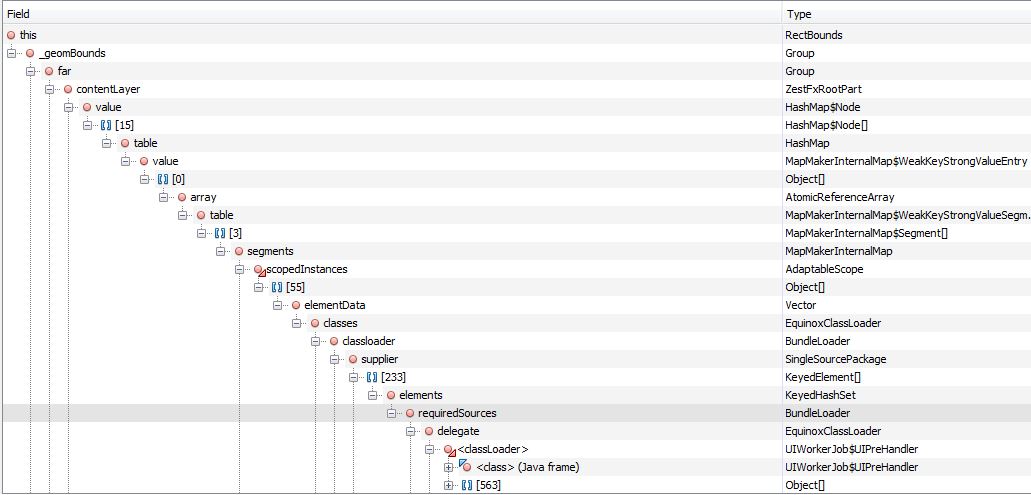Select the 'this' field name
The height and width of the screenshot is (495, 1031).
28,35
